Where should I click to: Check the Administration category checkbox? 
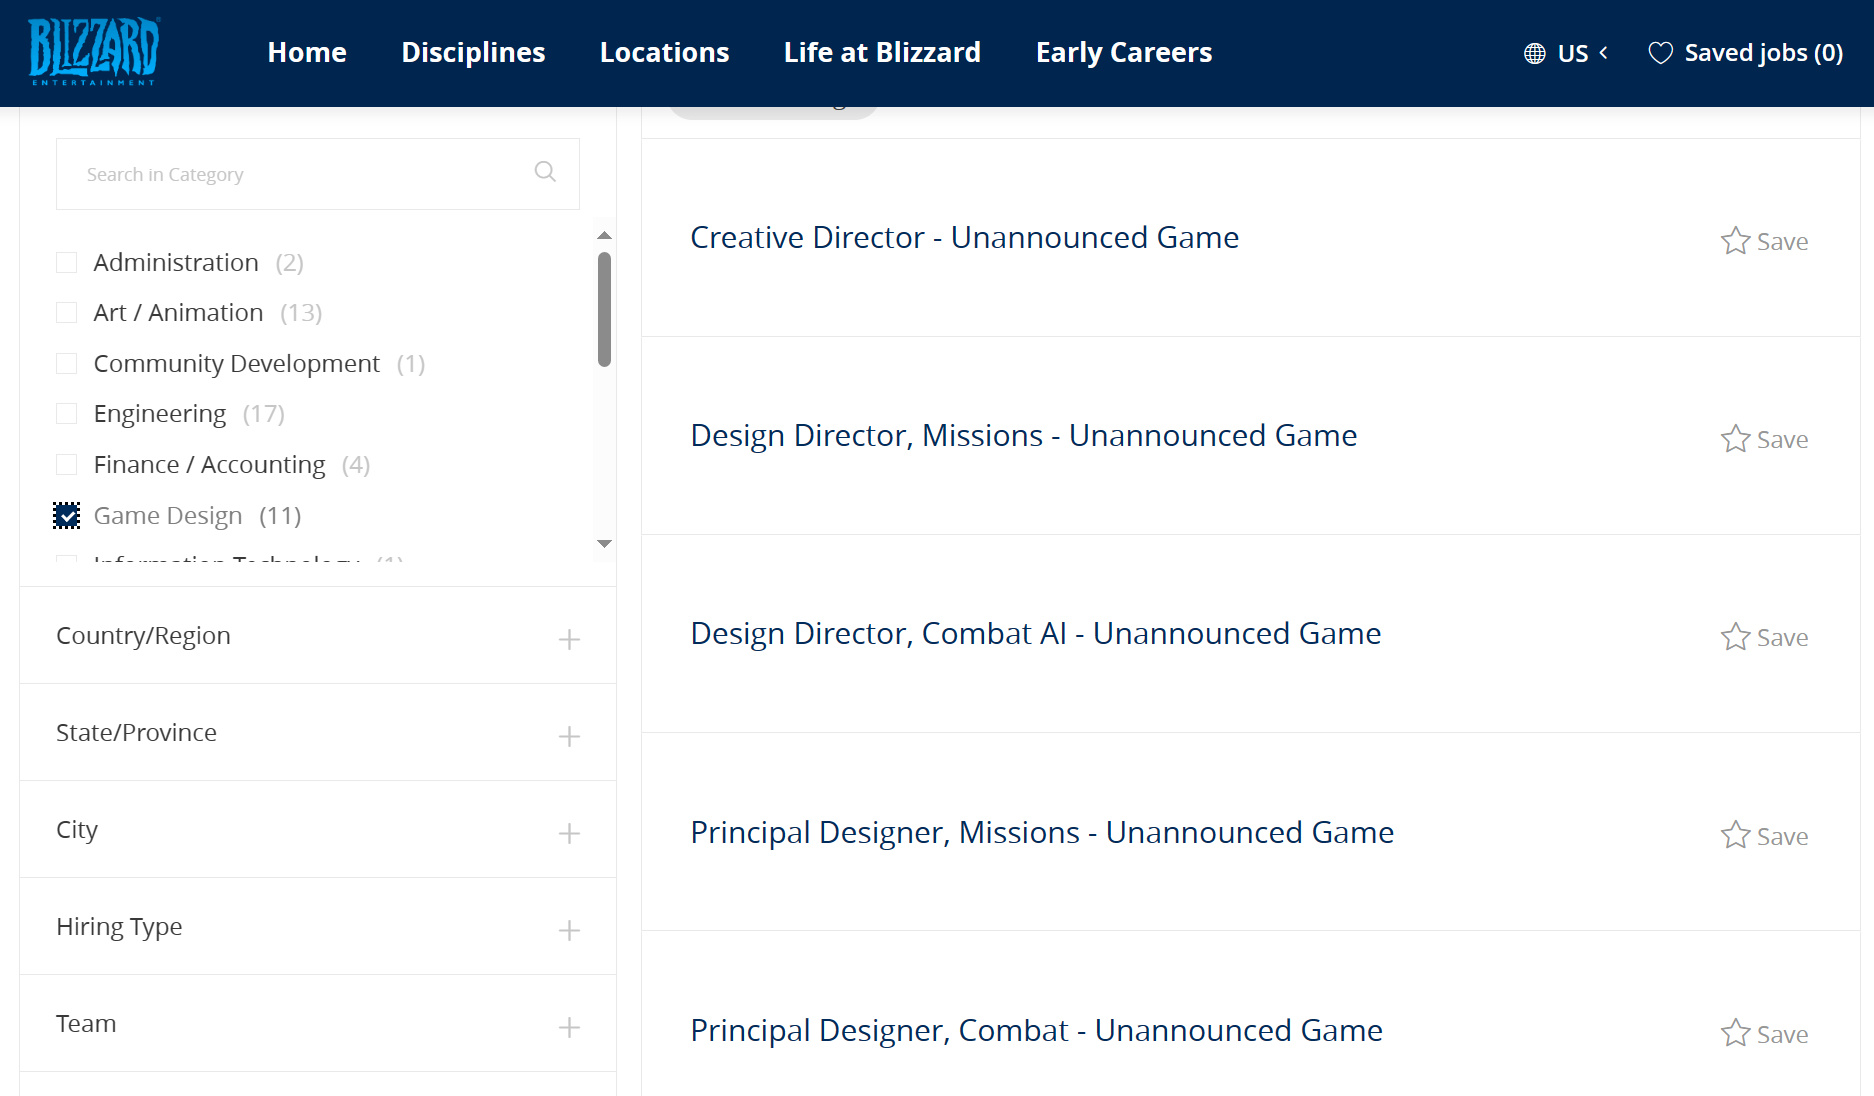coord(67,262)
